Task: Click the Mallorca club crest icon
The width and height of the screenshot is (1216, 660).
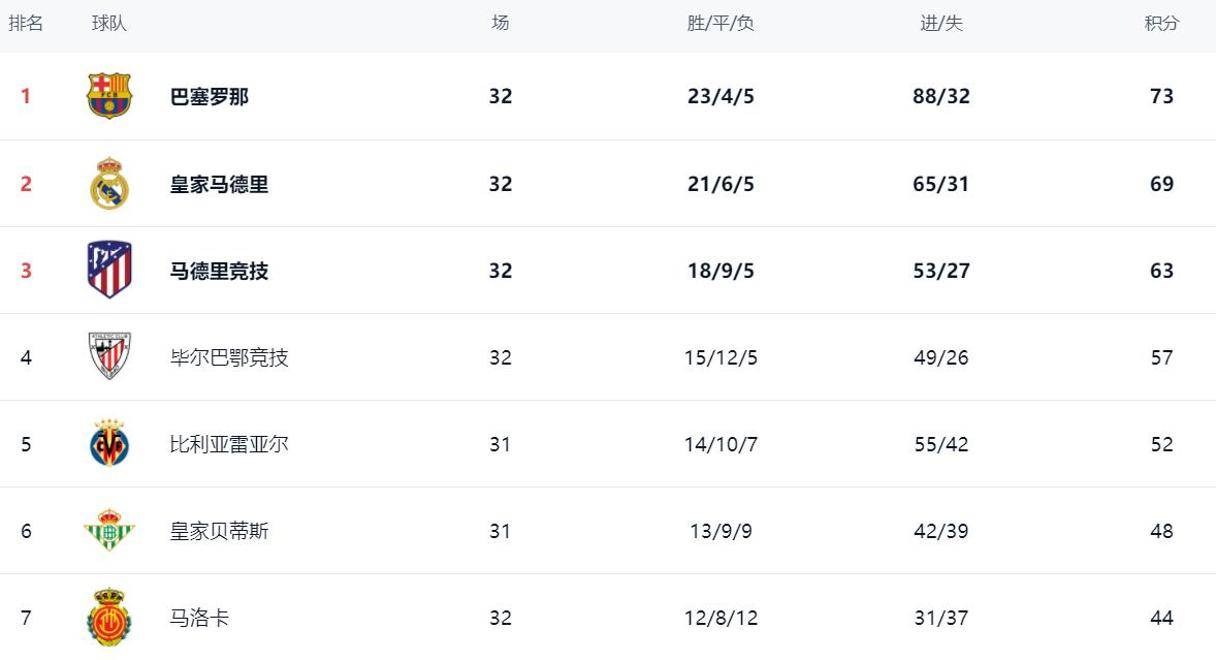Action: coord(109,617)
